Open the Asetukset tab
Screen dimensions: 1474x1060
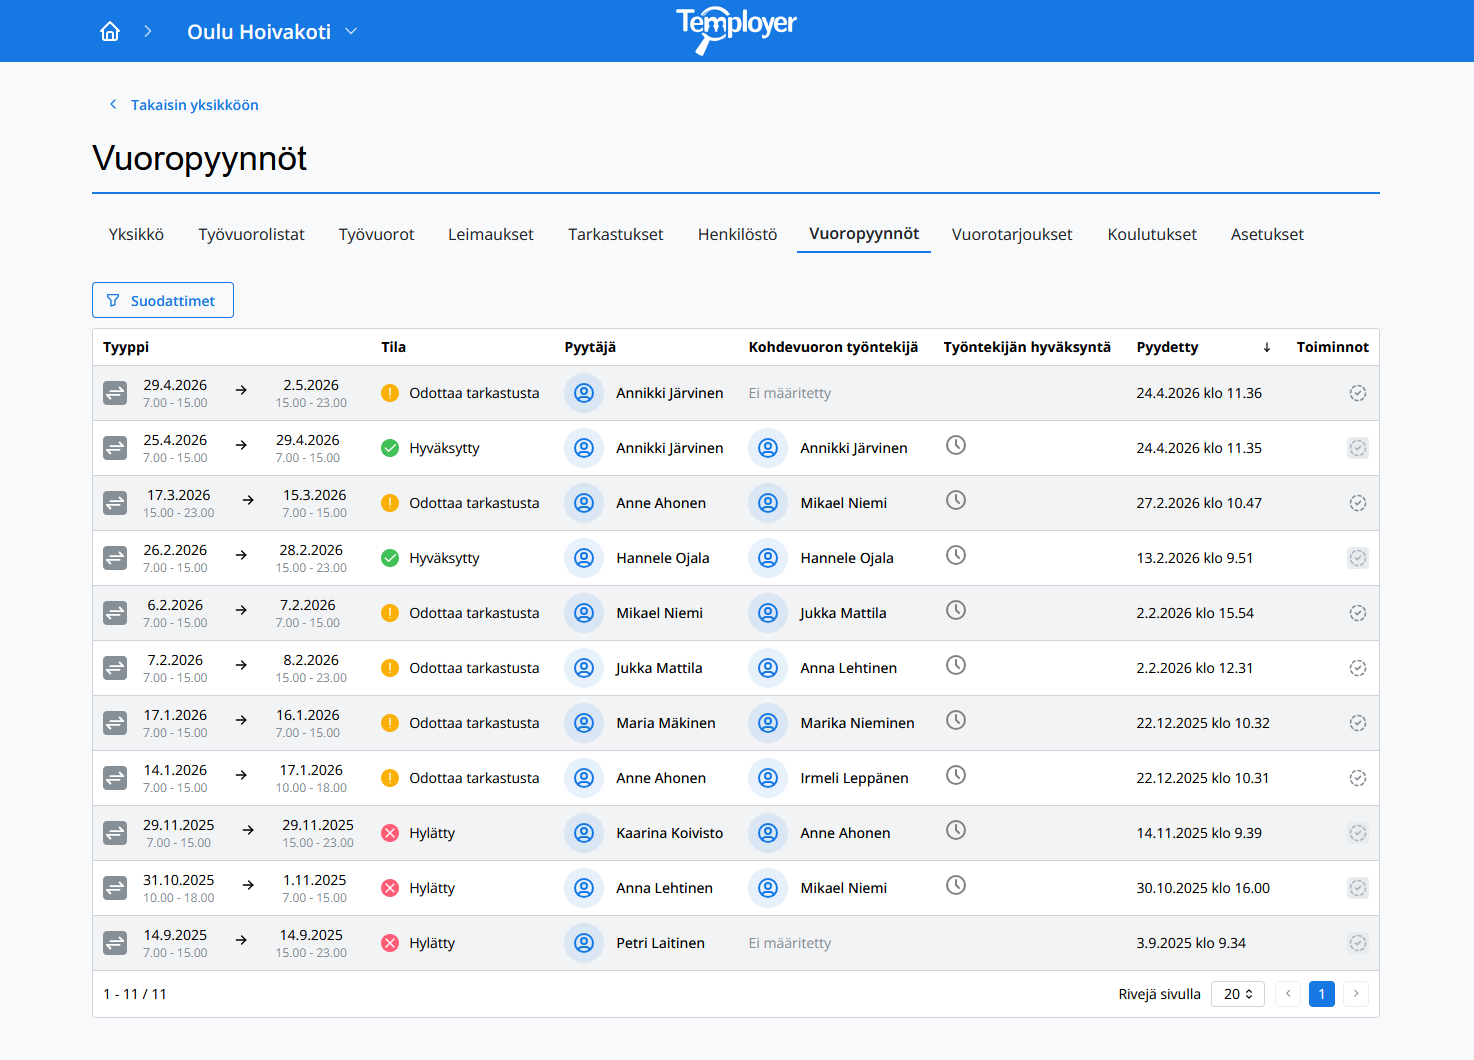tap(1267, 234)
